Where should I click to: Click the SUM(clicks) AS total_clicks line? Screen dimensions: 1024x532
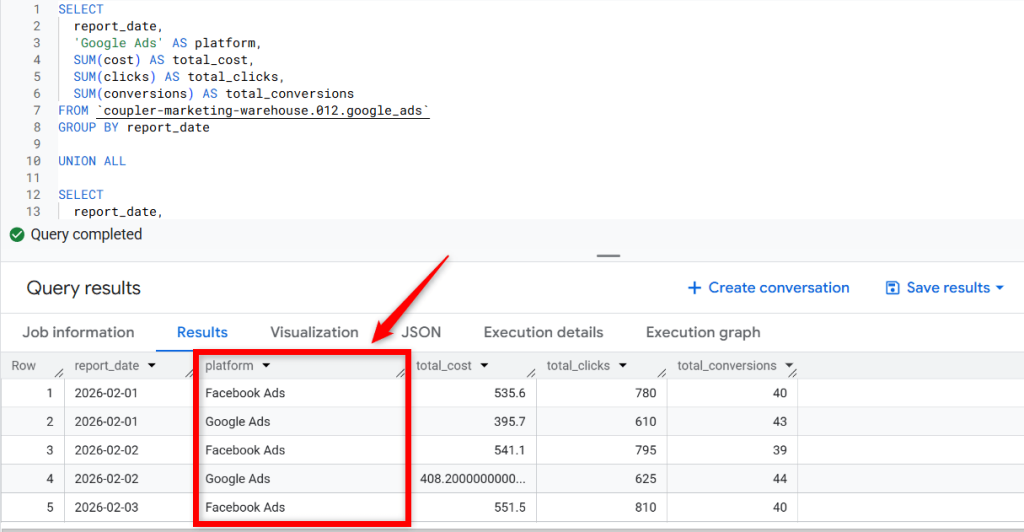coord(178,77)
